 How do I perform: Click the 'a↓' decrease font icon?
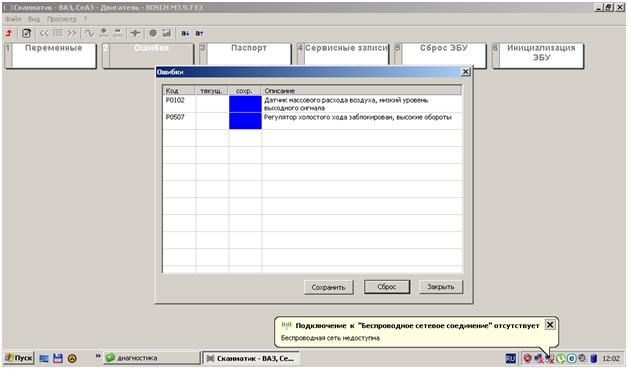click(185, 33)
